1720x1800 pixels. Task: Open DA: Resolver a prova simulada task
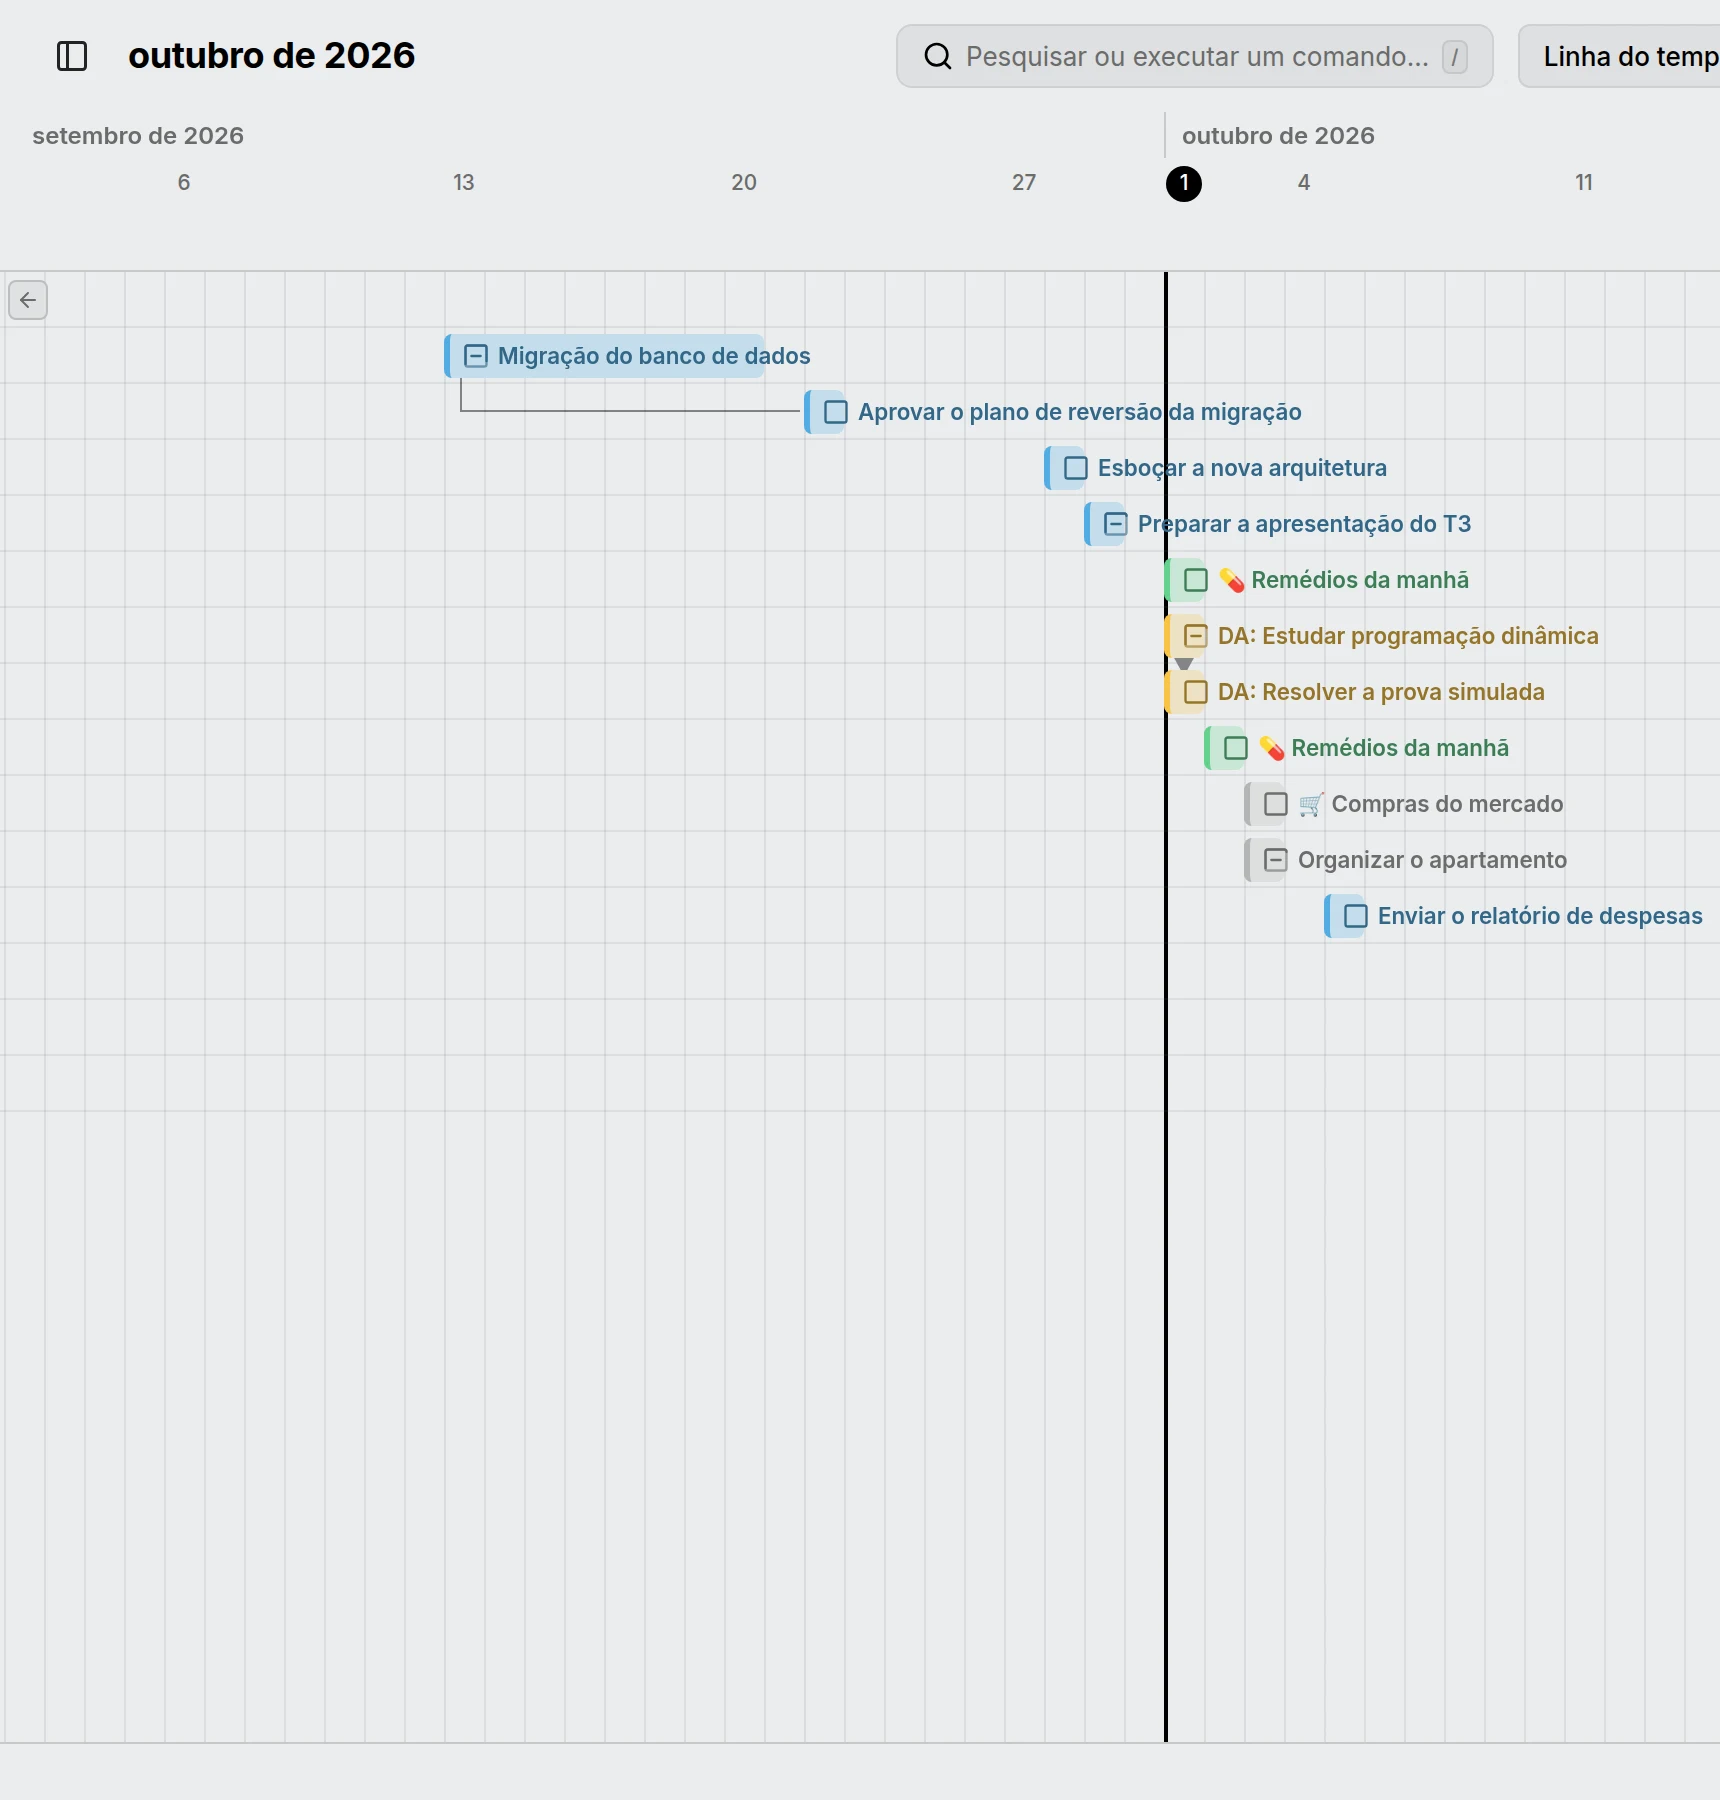[x=1381, y=692]
